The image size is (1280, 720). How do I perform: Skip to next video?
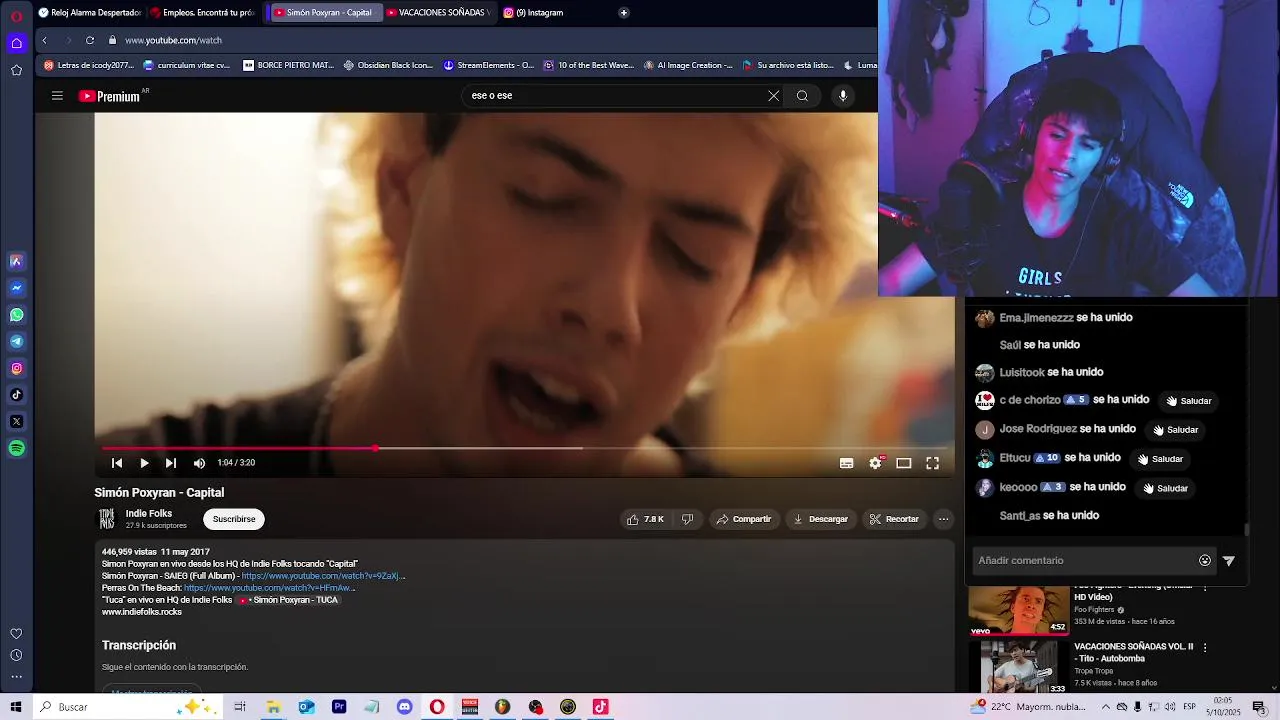click(171, 463)
